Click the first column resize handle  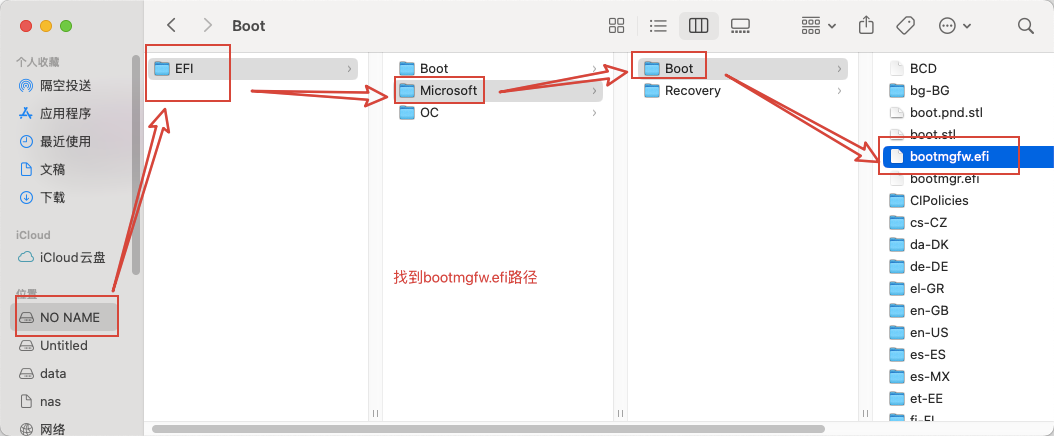[376, 413]
